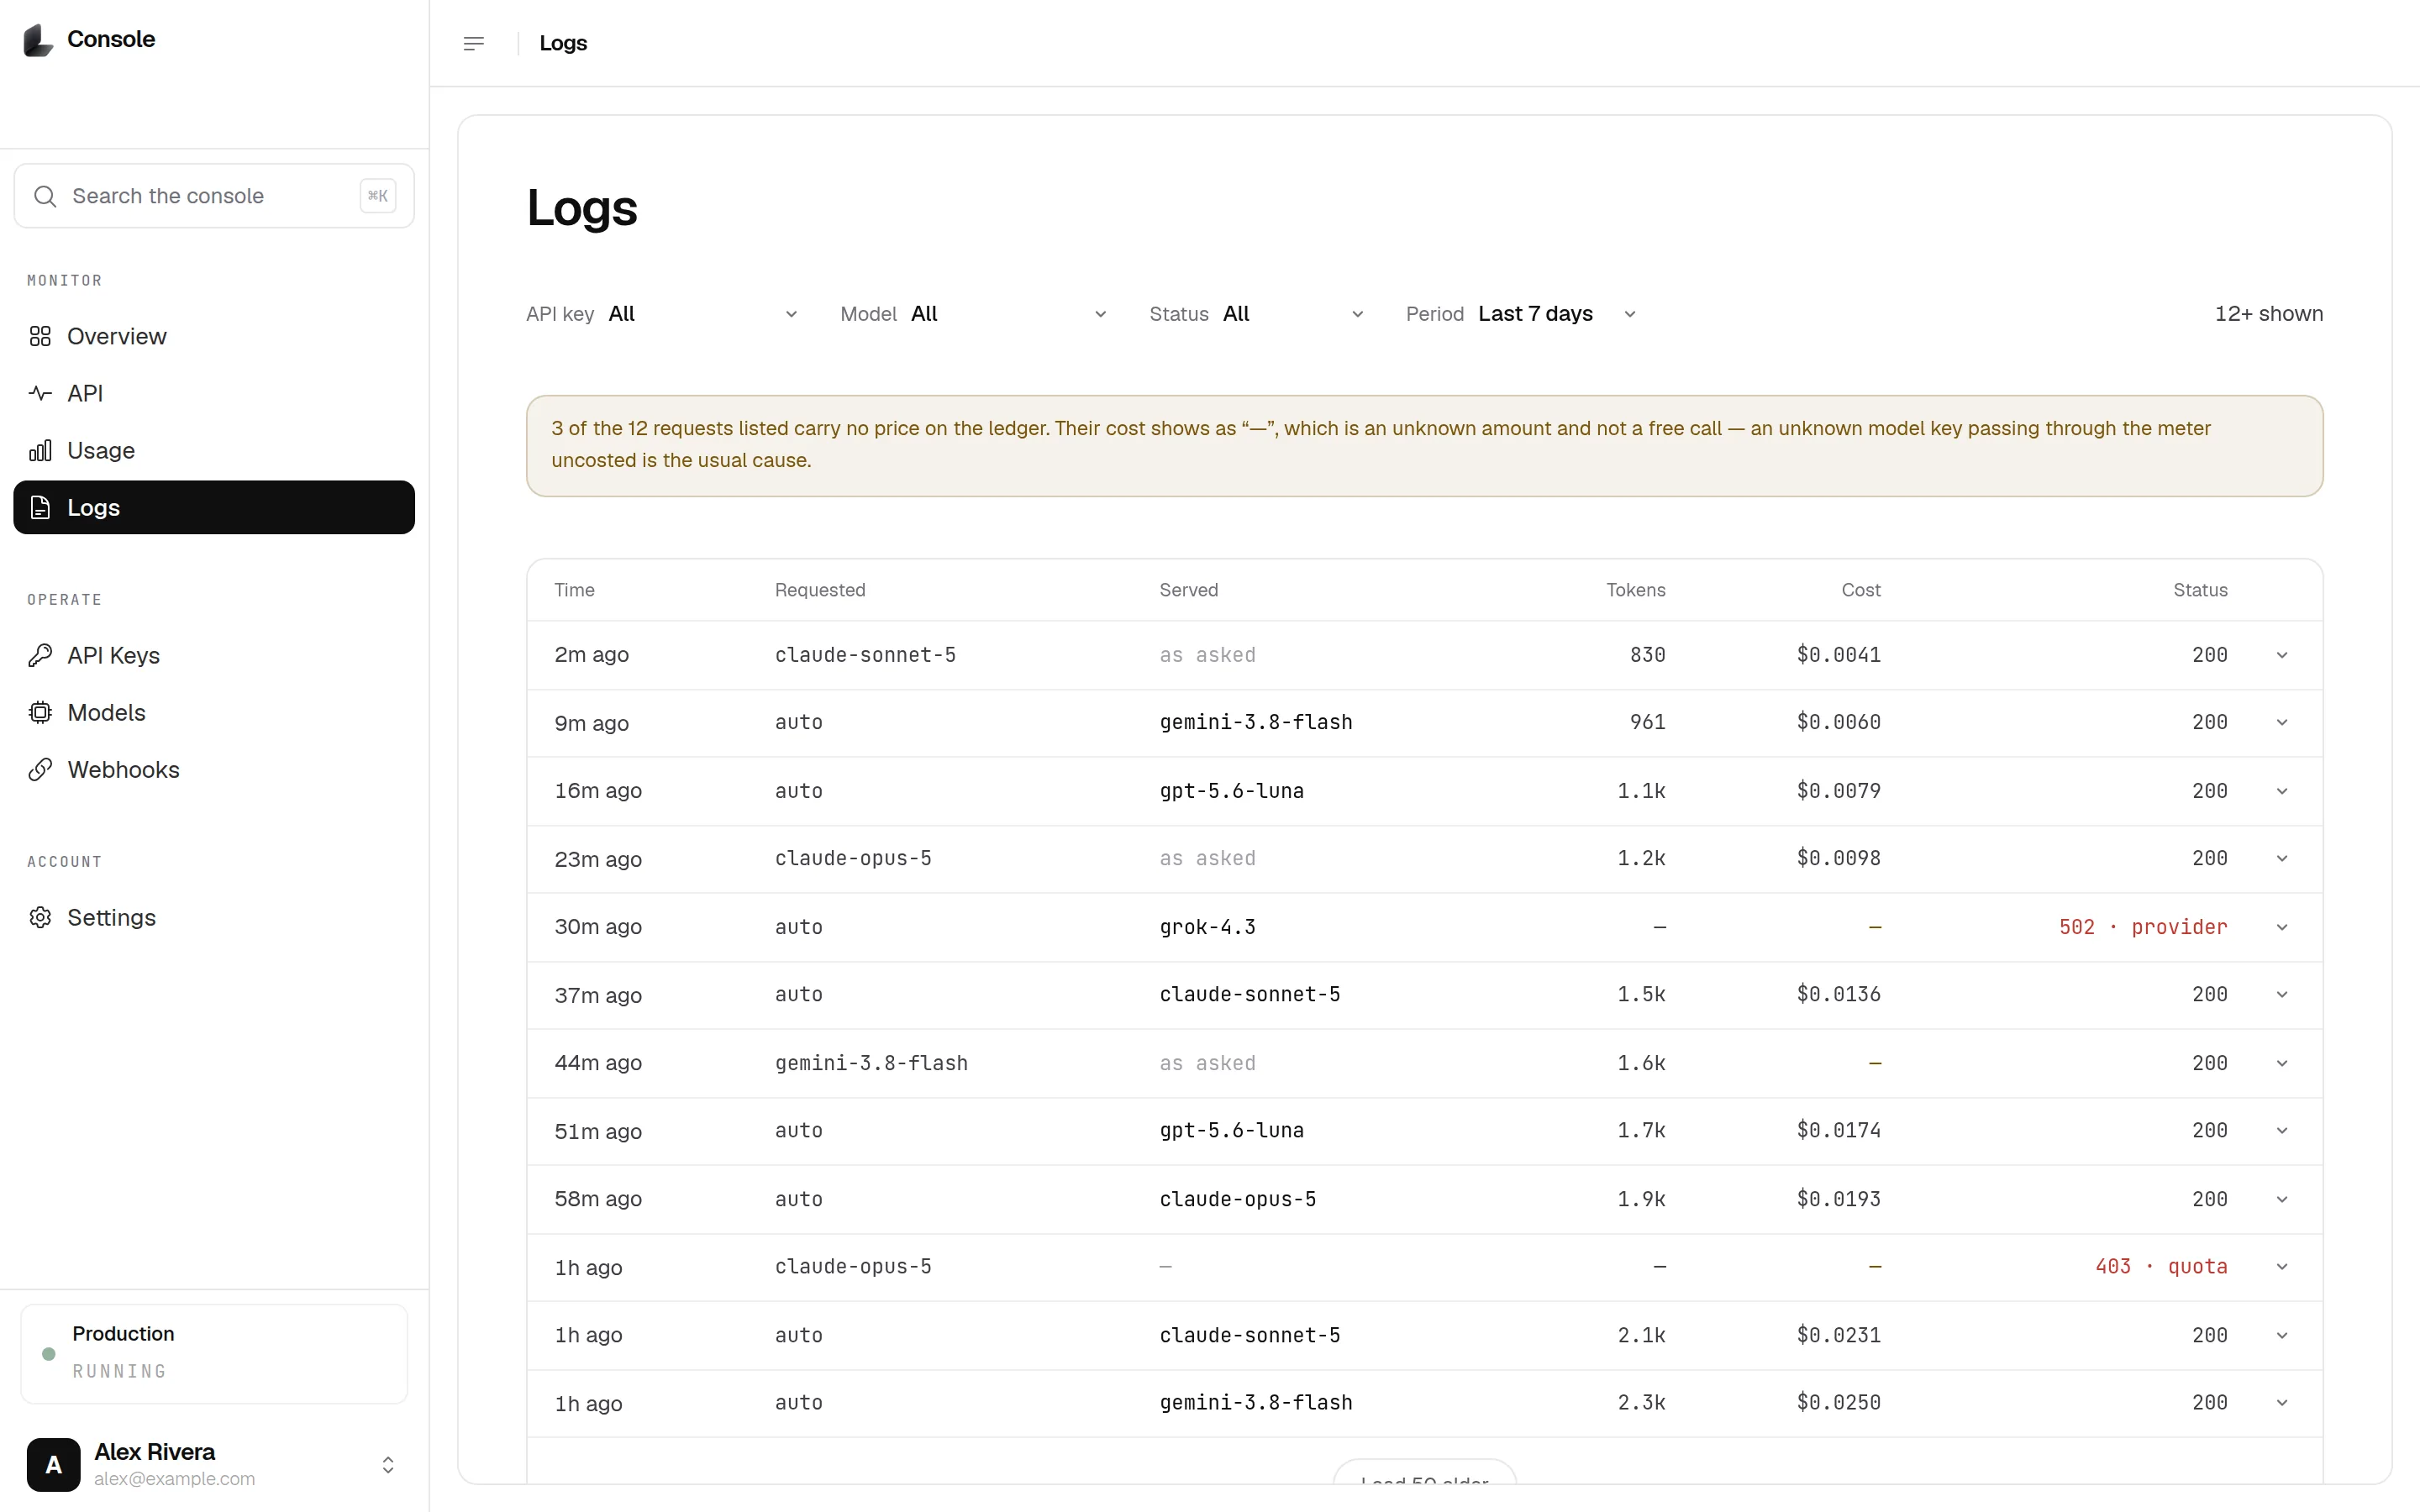Open the Period Last 7 days dropdown
This screenshot has width=2420, height=1512.
pos(1522,314)
